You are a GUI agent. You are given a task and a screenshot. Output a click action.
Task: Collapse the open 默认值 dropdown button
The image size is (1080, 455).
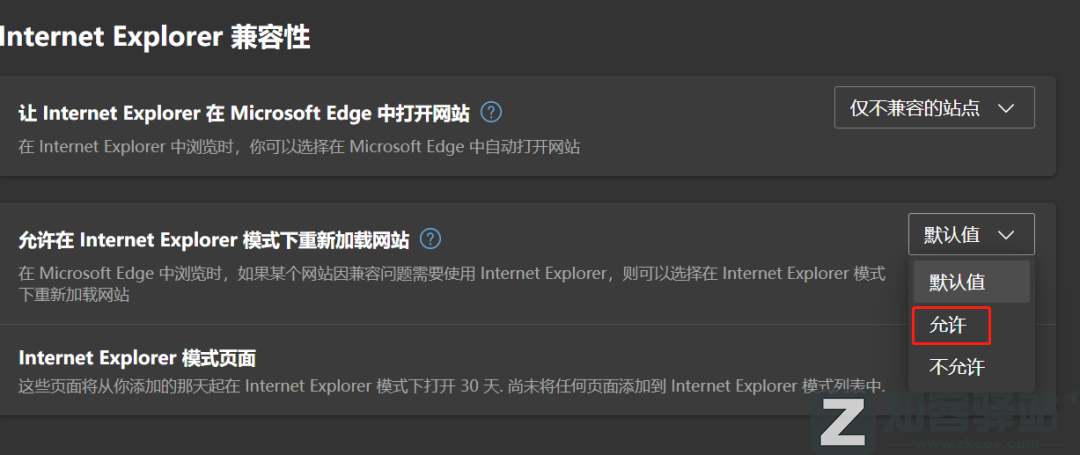(x=971, y=235)
